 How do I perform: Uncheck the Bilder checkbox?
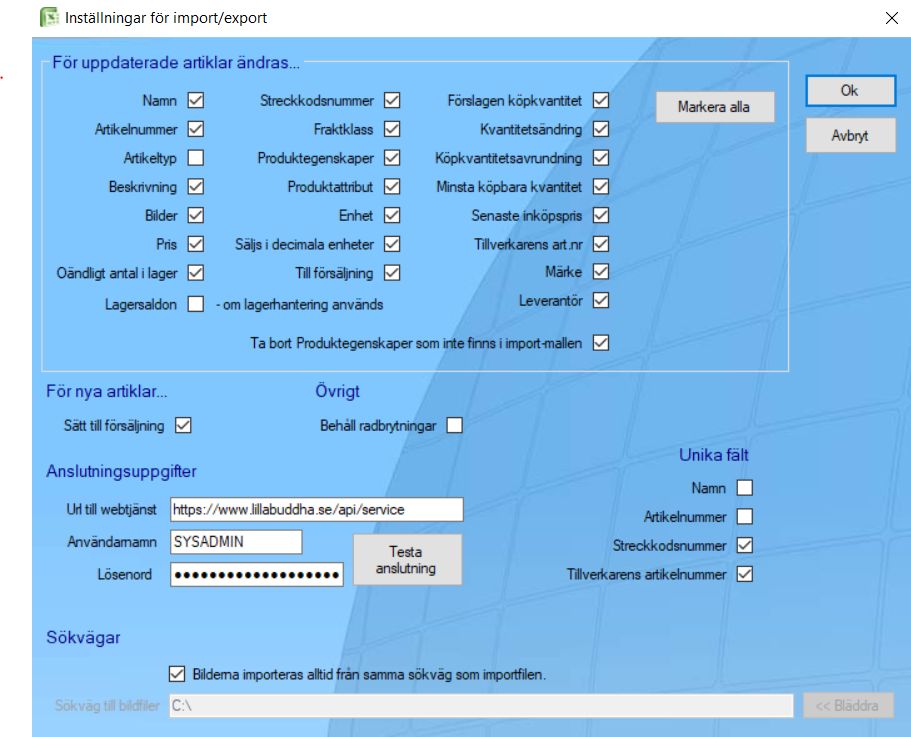click(196, 215)
